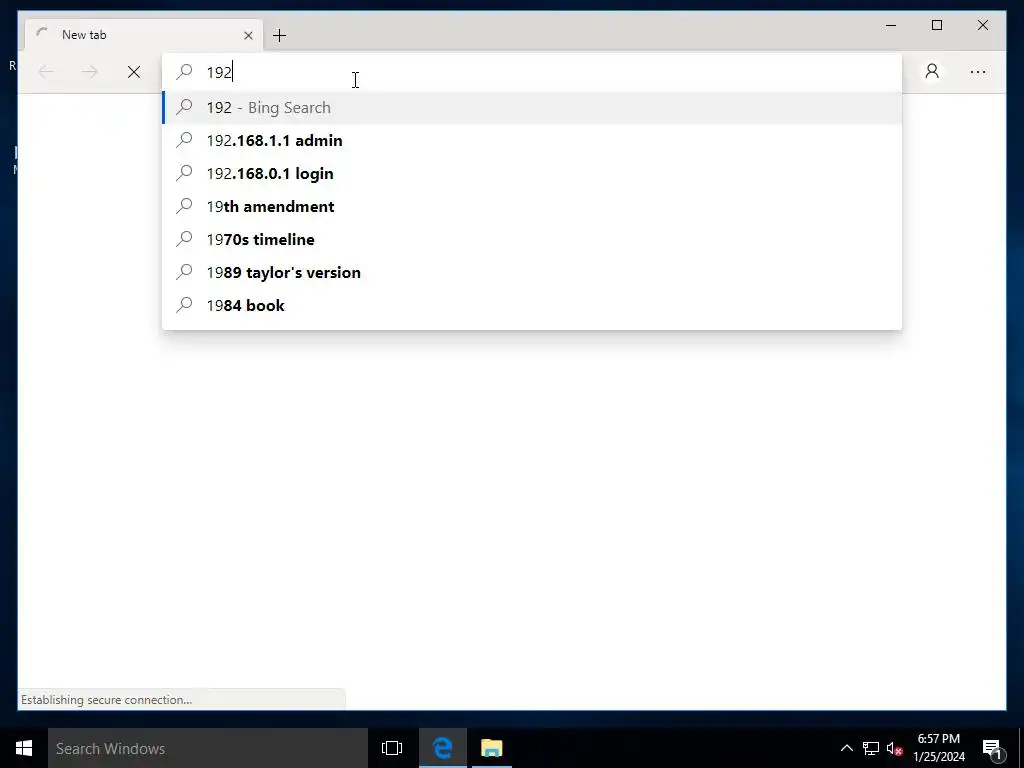Click the search icon beside '19th amendment'
The height and width of the screenshot is (768, 1024).
pos(184,206)
